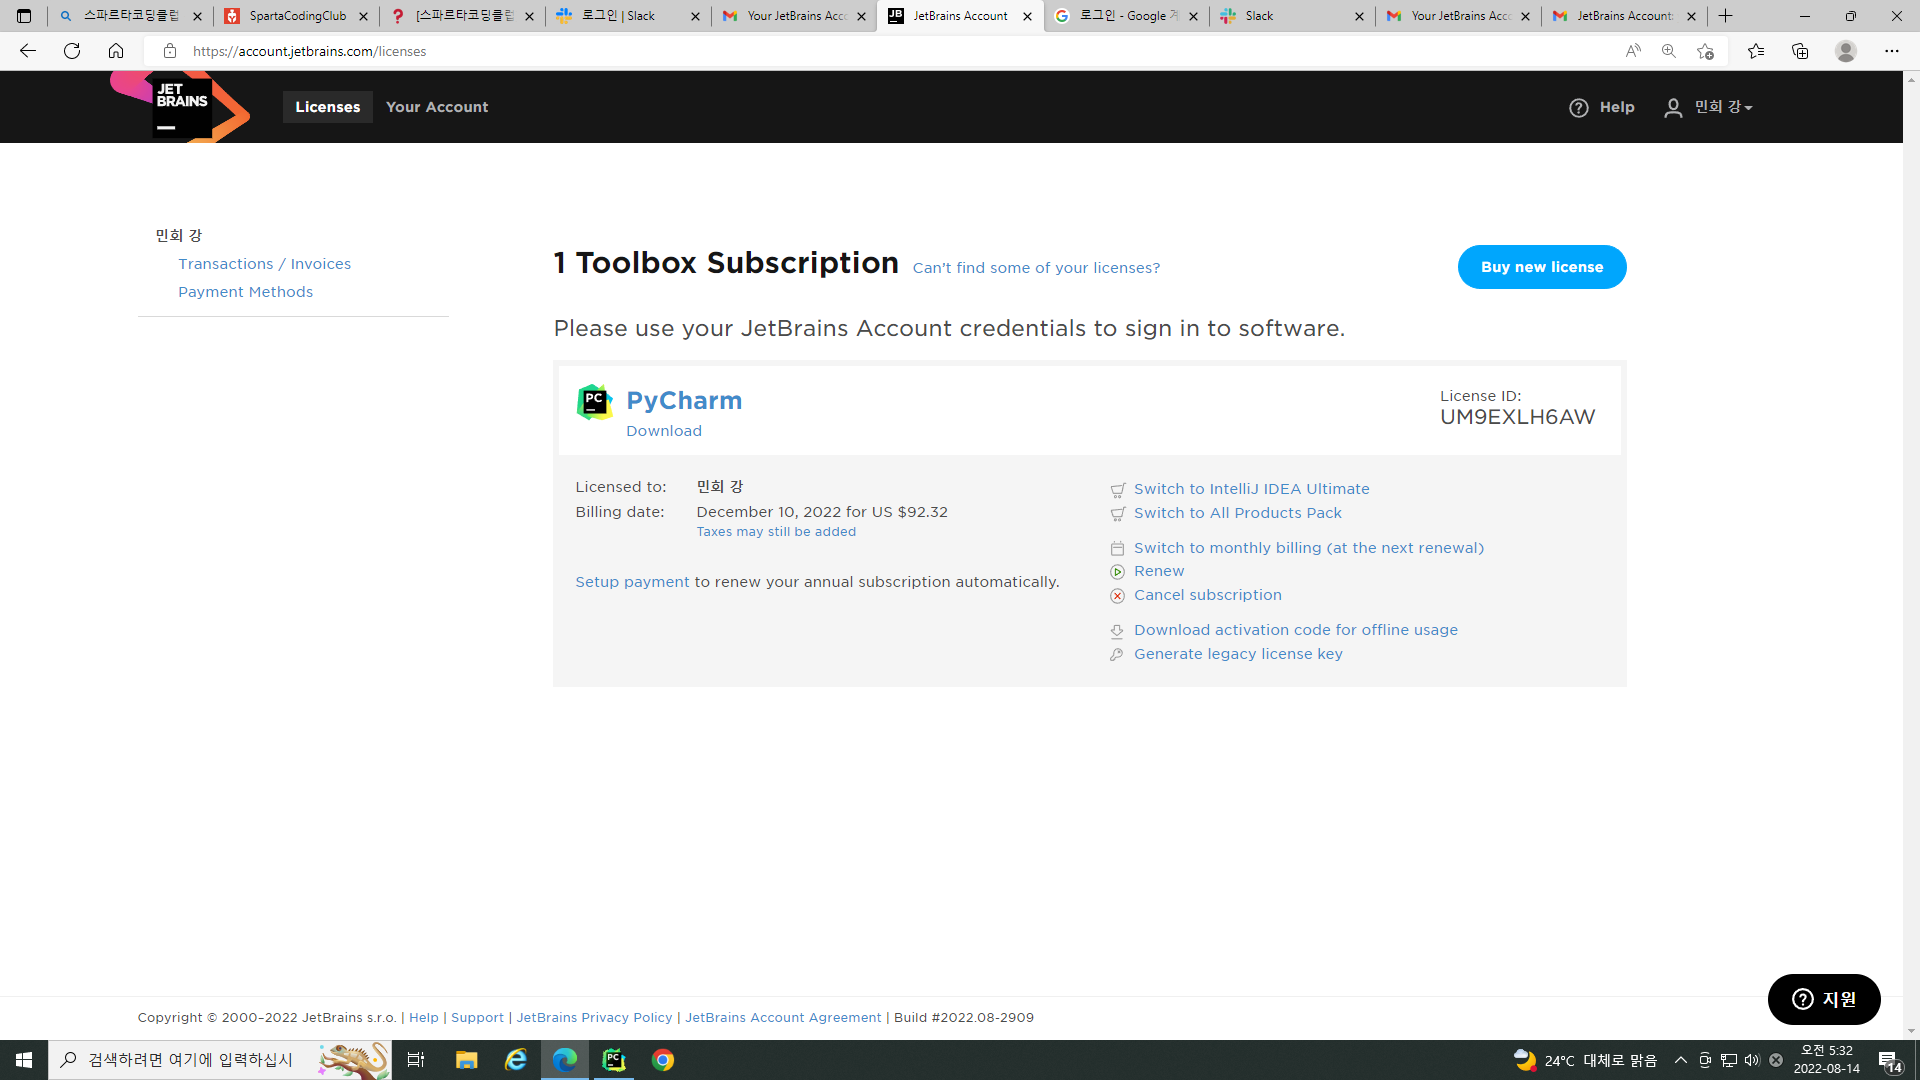Click the taskbar clock showing 2022-08-14

[1826, 1060]
